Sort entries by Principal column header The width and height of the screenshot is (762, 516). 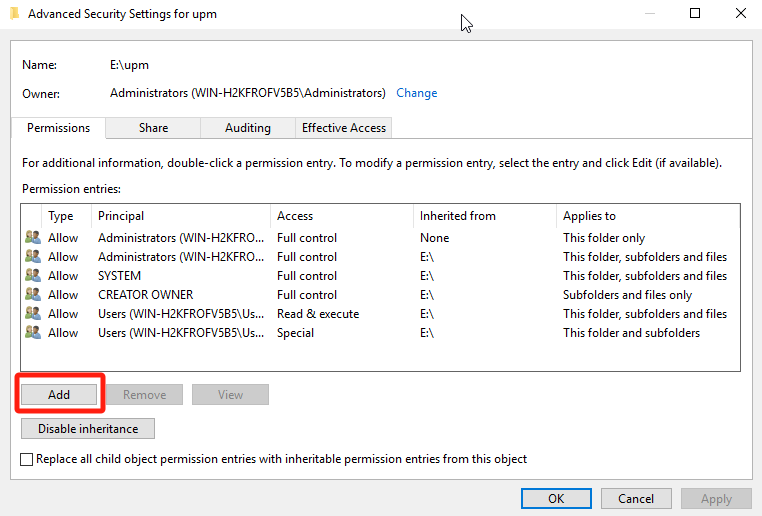(x=180, y=215)
